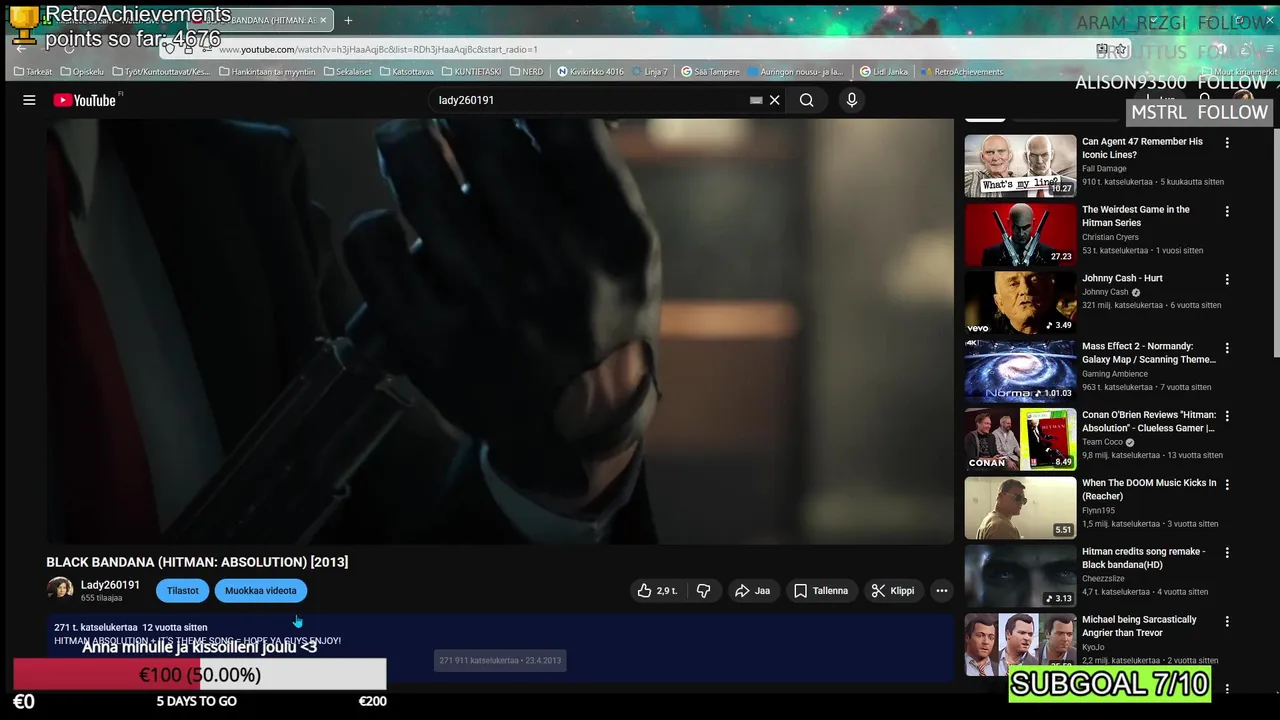1280x720 pixels.
Task: Open more actions below the video
Action: pos(941,591)
